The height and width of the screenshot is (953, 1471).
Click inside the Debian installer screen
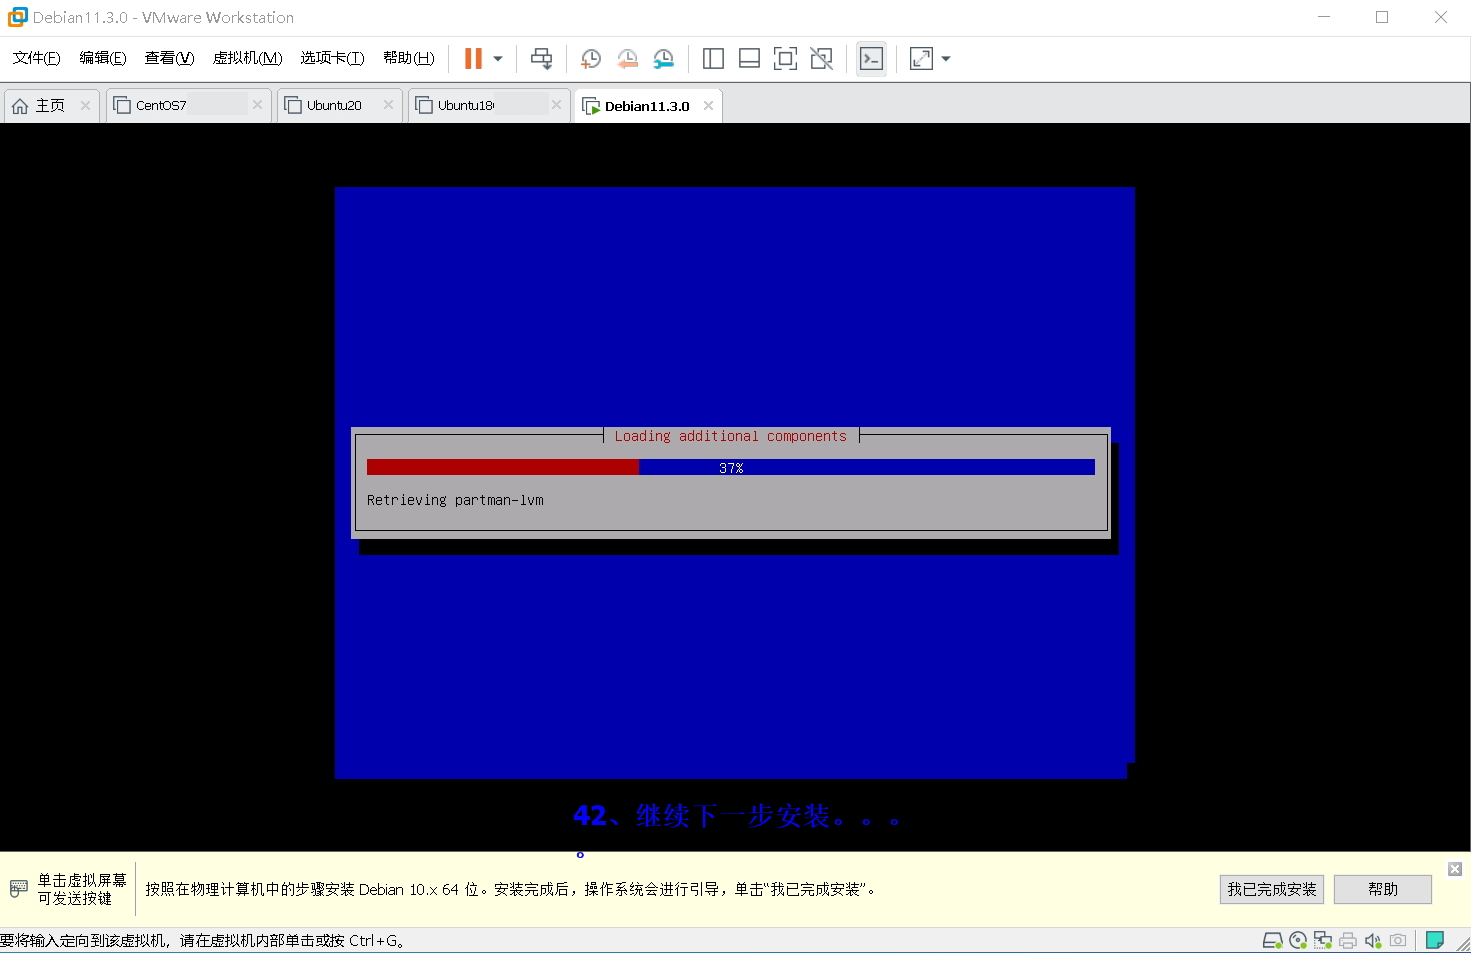735,483
